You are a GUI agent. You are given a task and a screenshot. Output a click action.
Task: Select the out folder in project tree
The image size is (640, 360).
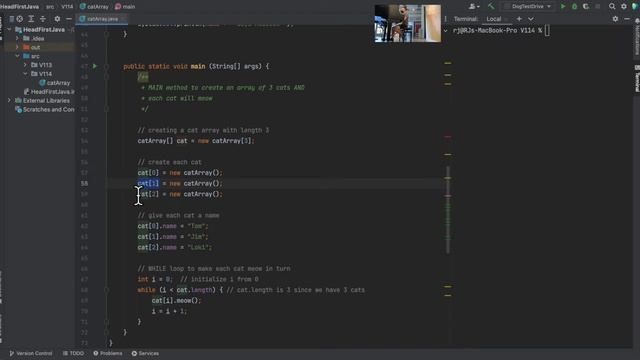click(31, 47)
